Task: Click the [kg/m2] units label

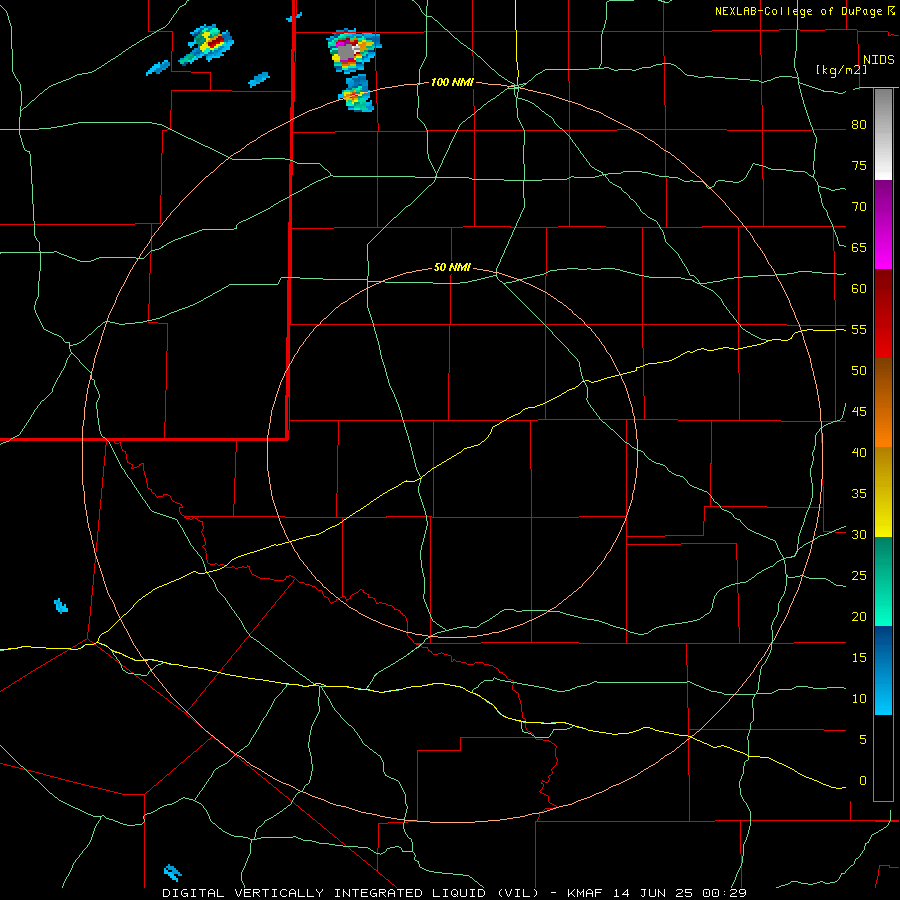Action: click(x=841, y=70)
